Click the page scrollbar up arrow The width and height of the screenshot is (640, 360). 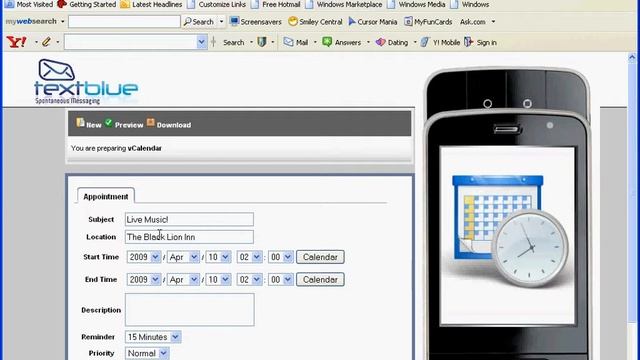point(632,58)
